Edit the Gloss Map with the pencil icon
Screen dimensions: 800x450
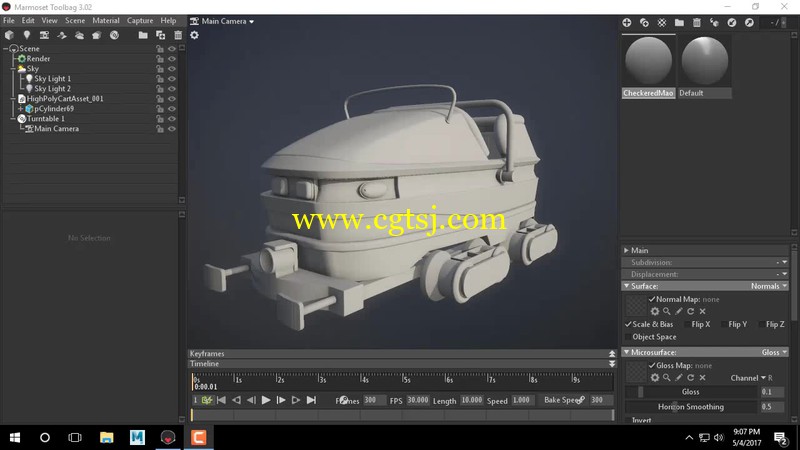point(679,378)
